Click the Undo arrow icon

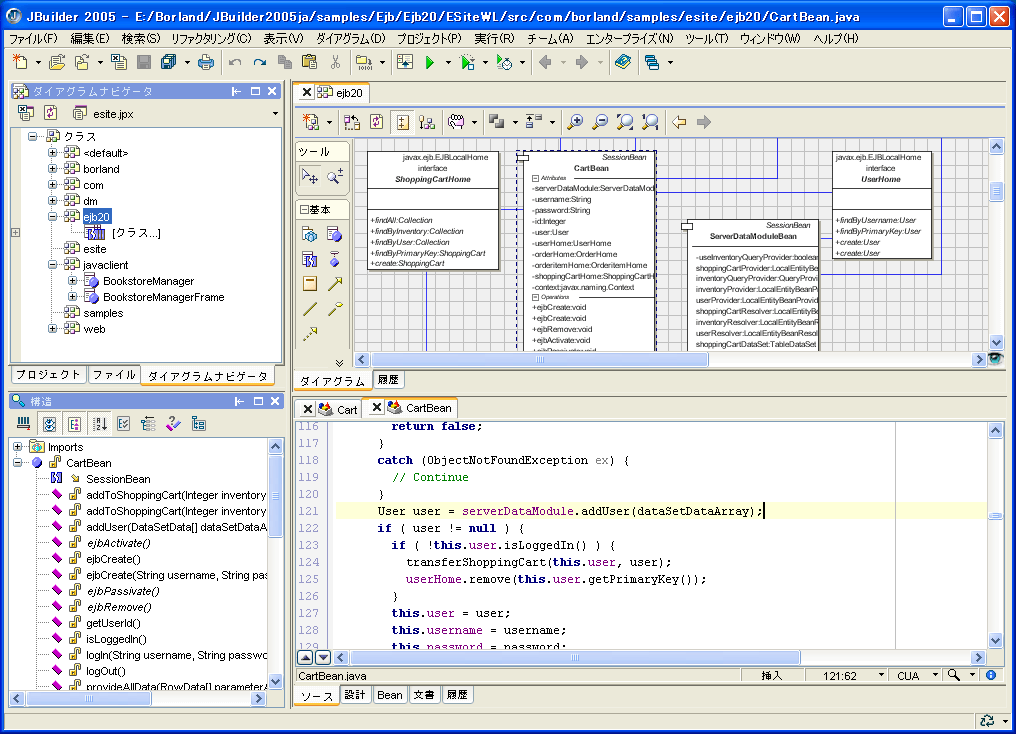click(235, 62)
